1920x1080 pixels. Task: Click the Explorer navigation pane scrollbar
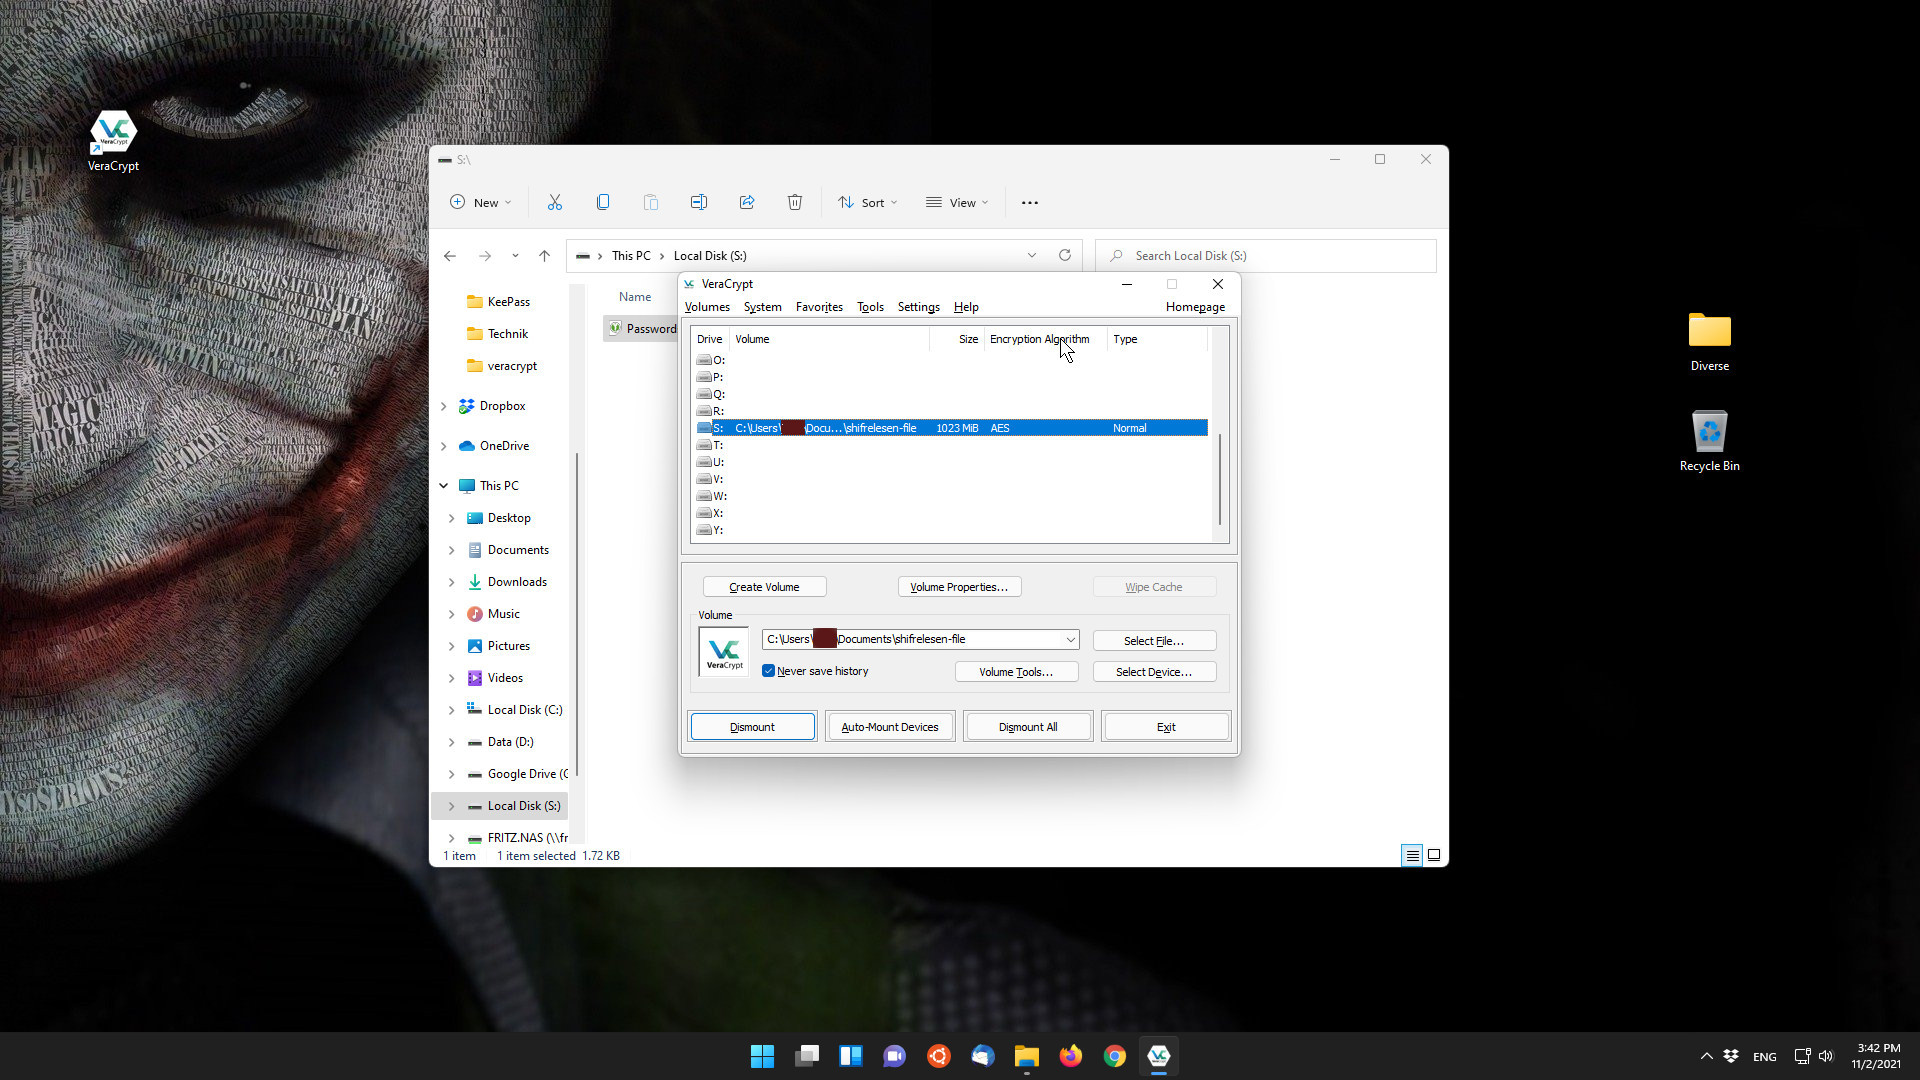click(x=577, y=615)
